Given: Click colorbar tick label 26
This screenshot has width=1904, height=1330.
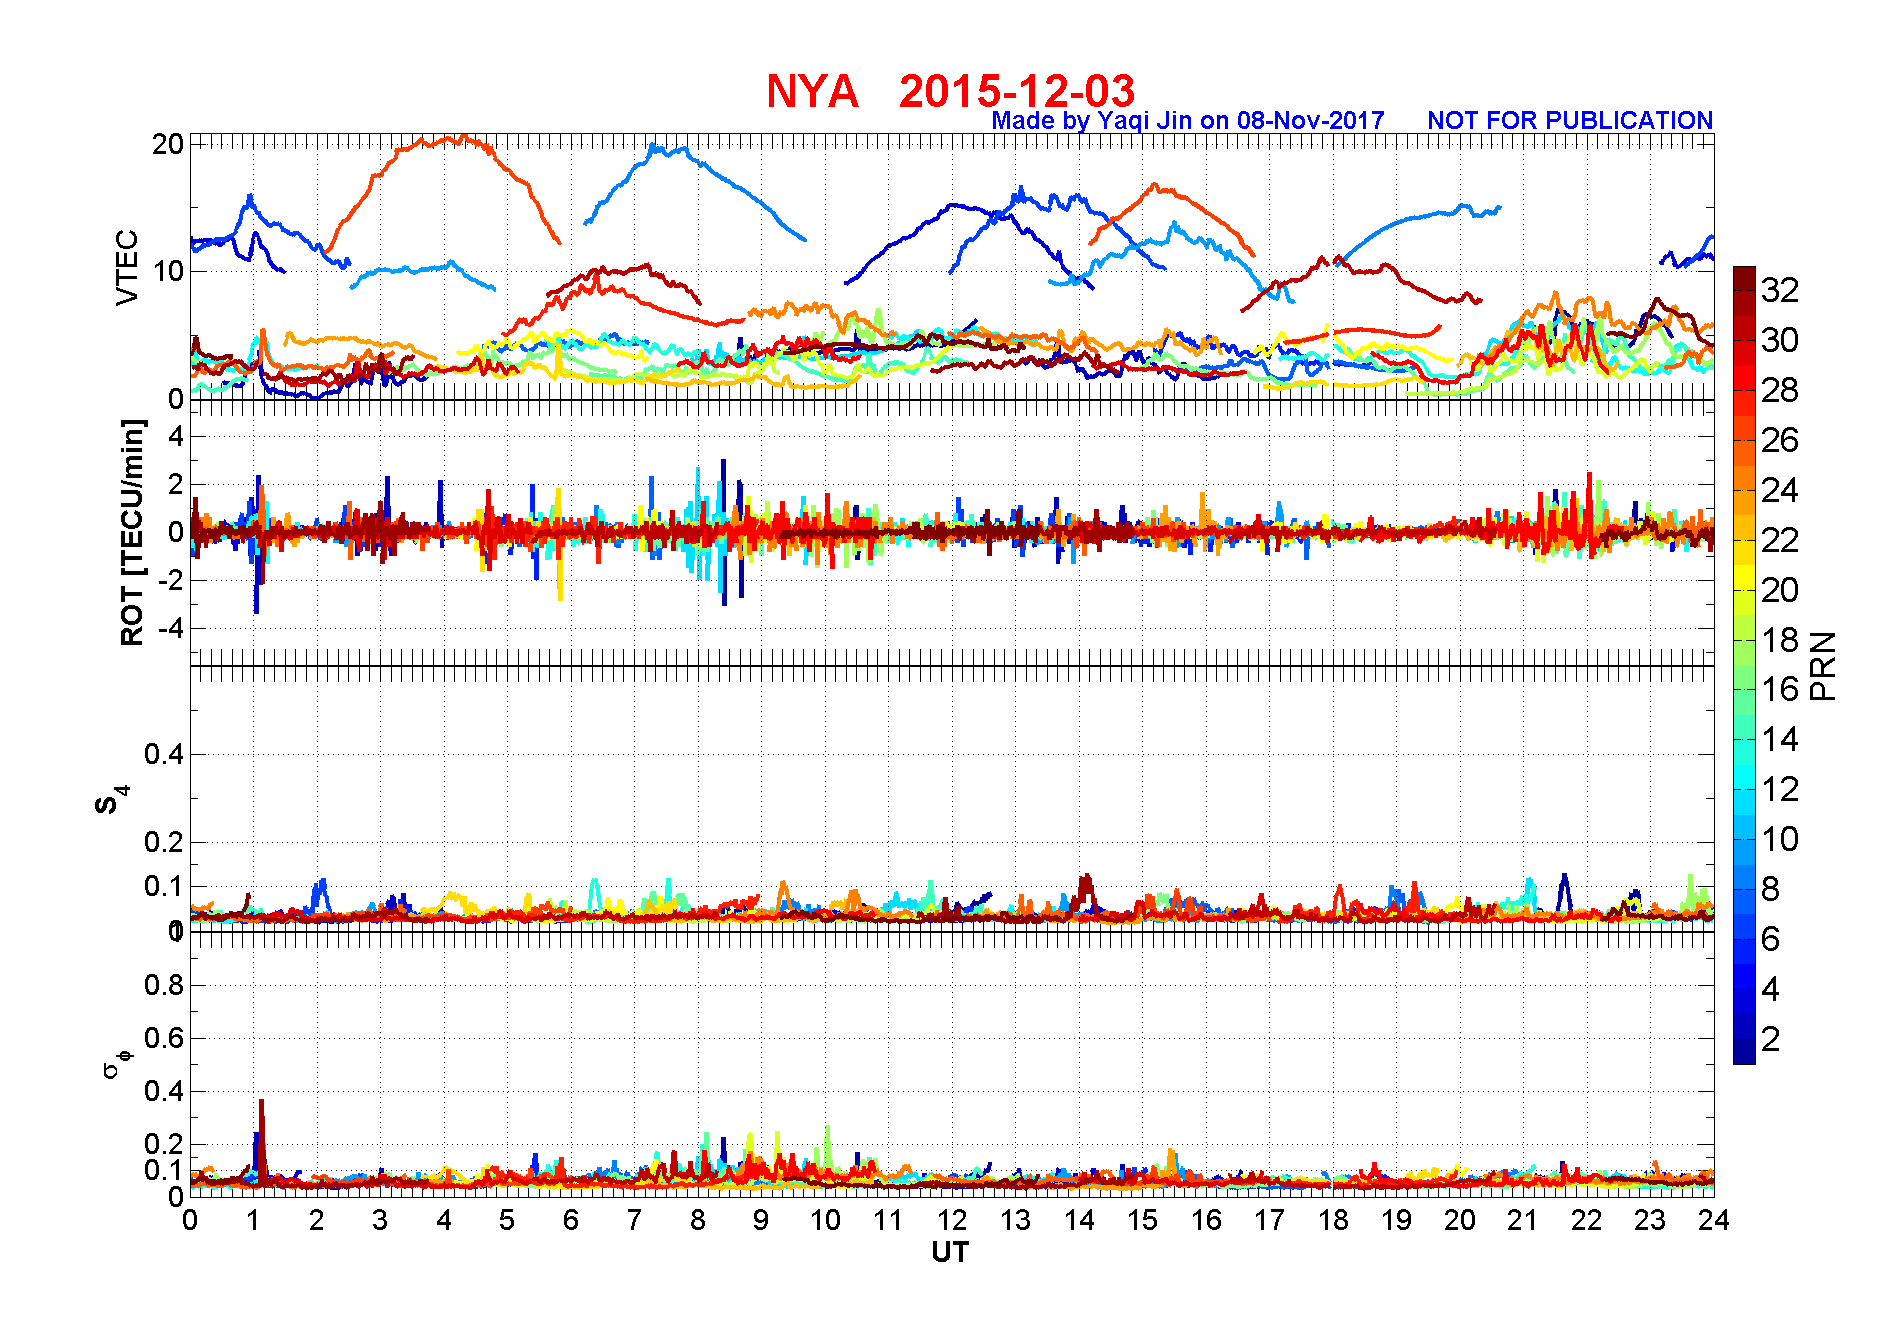Looking at the screenshot, I should 1780,440.
